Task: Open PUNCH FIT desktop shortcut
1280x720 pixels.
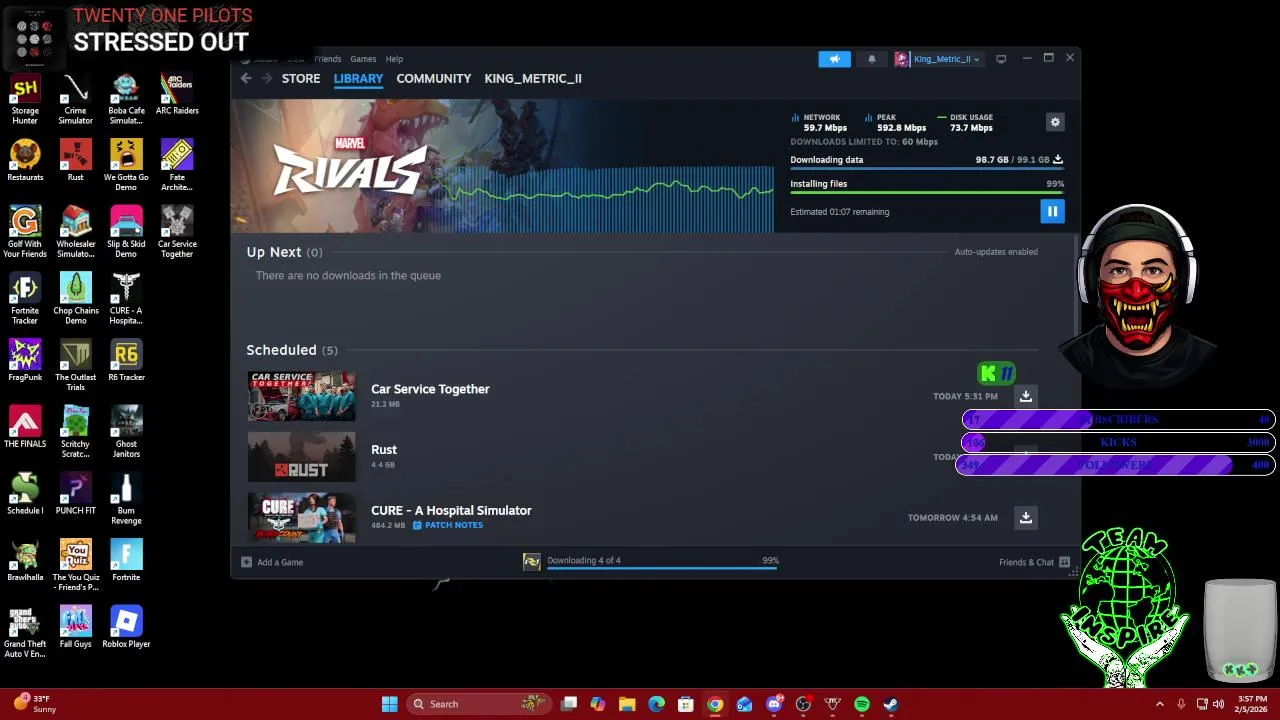Action: (x=75, y=494)
